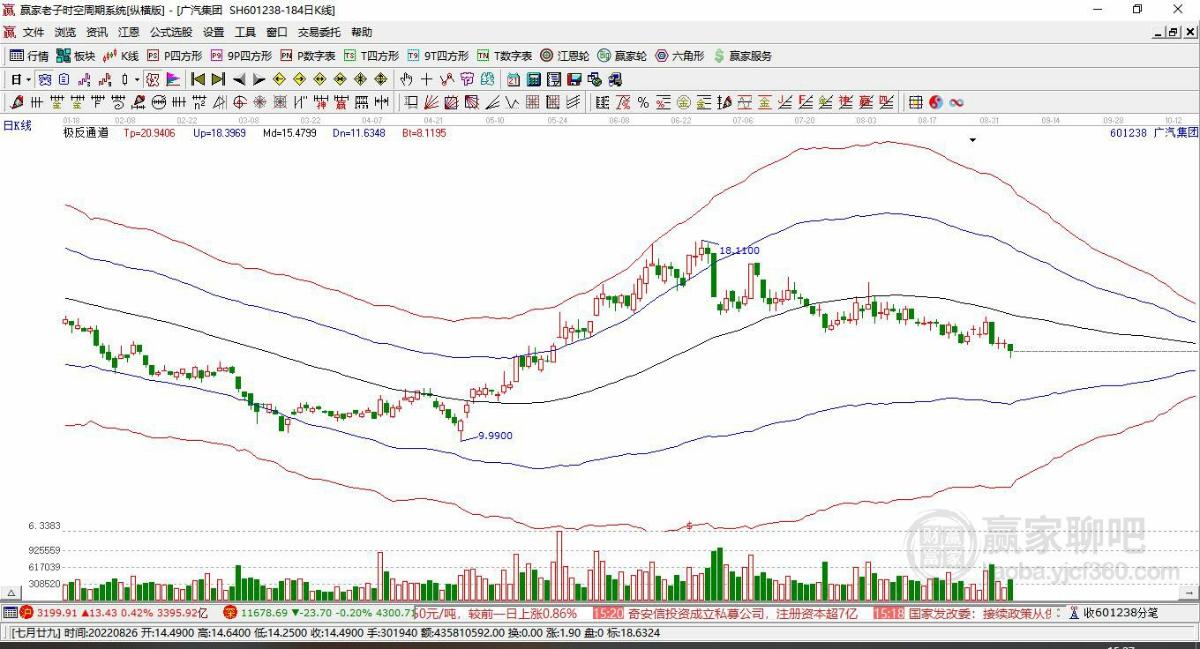Click the 11678.69 index in status bar
The width and height of the screenshot is (1200, 649).
(x=264, y=612)
